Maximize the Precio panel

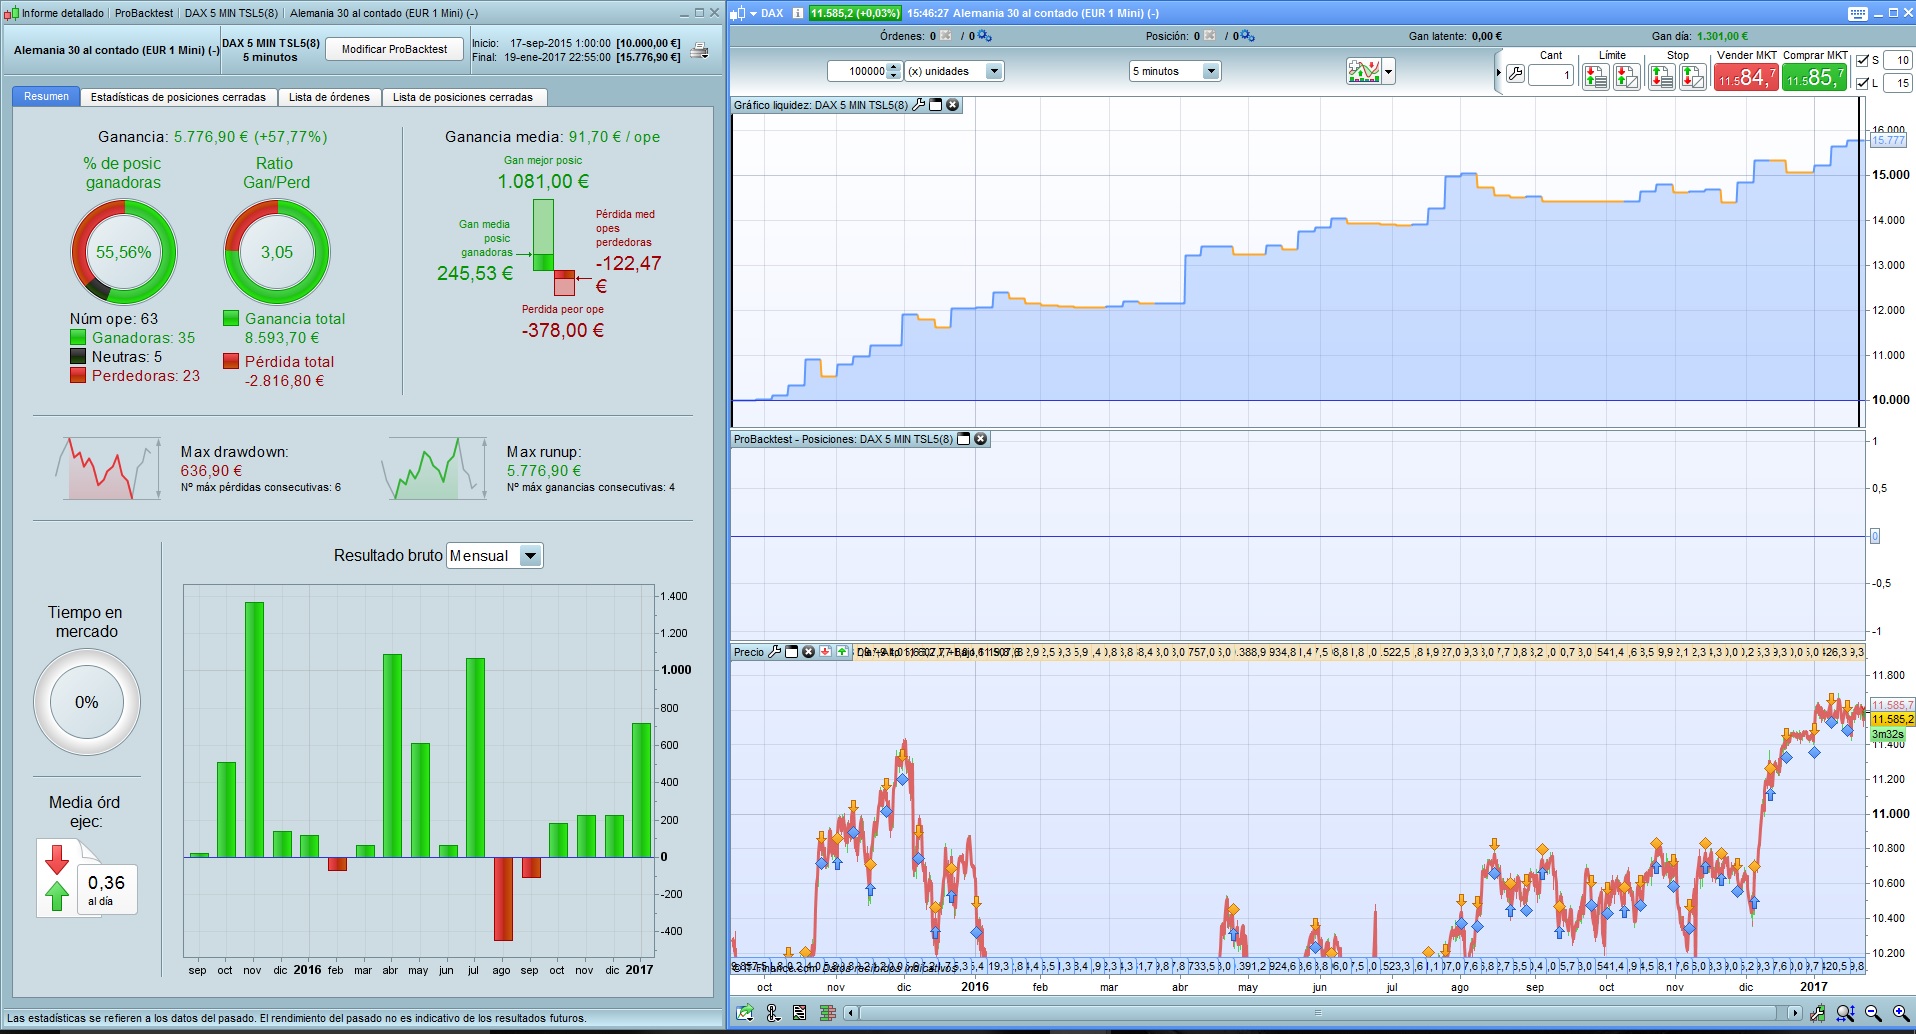[x=791, y=652]
